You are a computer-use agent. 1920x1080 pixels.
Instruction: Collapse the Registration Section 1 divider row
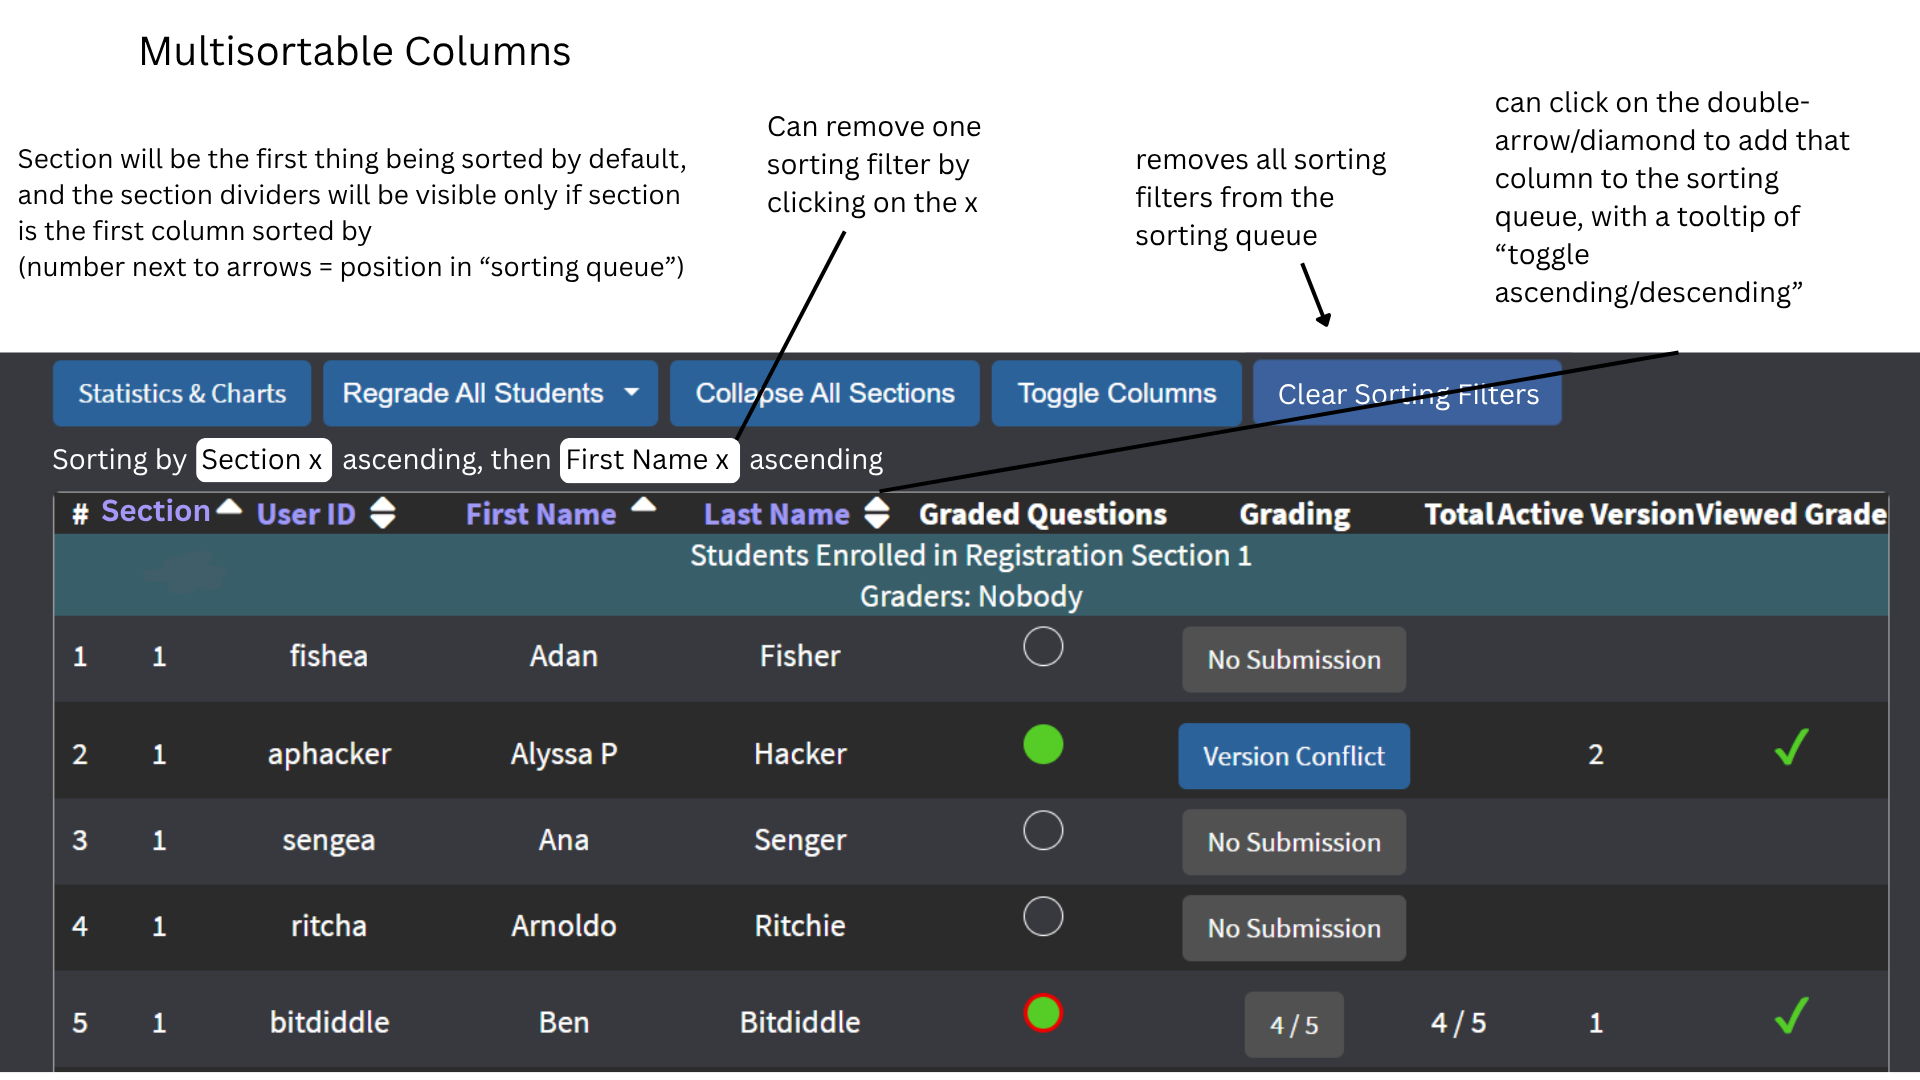point(971,575)
